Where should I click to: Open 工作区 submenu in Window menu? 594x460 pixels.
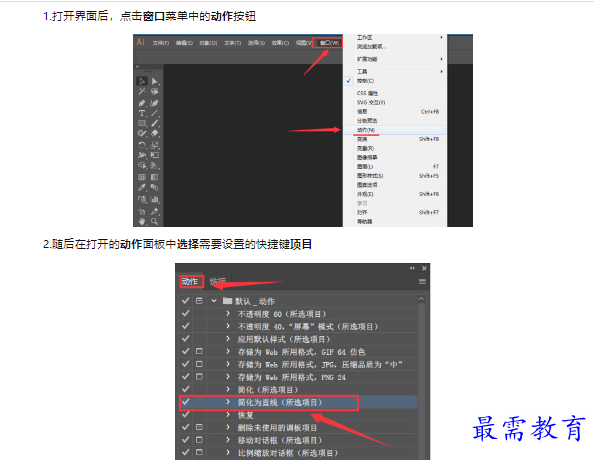pyautogui.click(x=395, y=38)
